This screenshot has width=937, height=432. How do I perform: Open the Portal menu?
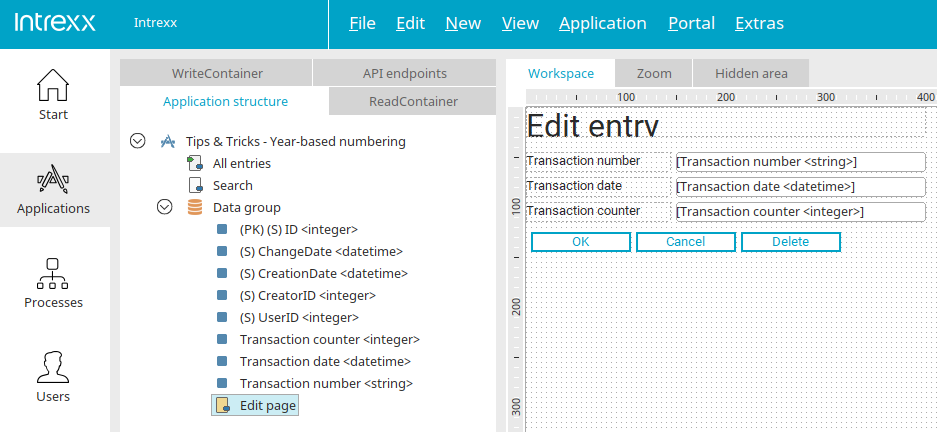(691, 23)
